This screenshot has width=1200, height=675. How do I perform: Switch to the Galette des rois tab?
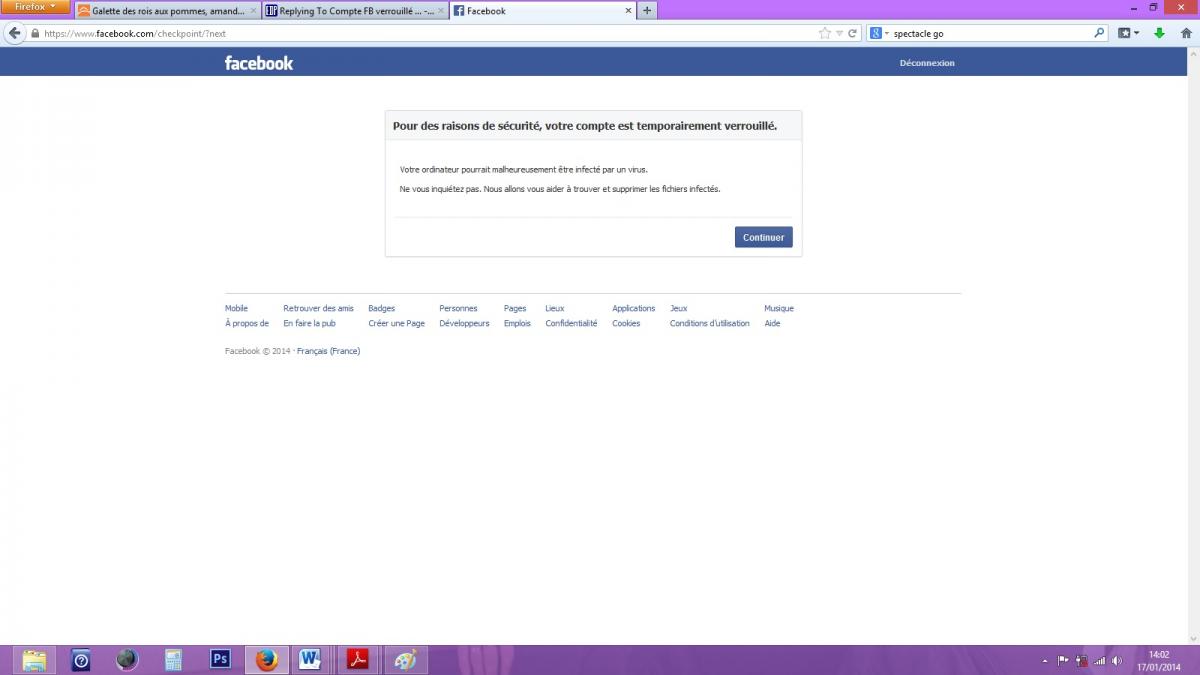click(165, 11)
